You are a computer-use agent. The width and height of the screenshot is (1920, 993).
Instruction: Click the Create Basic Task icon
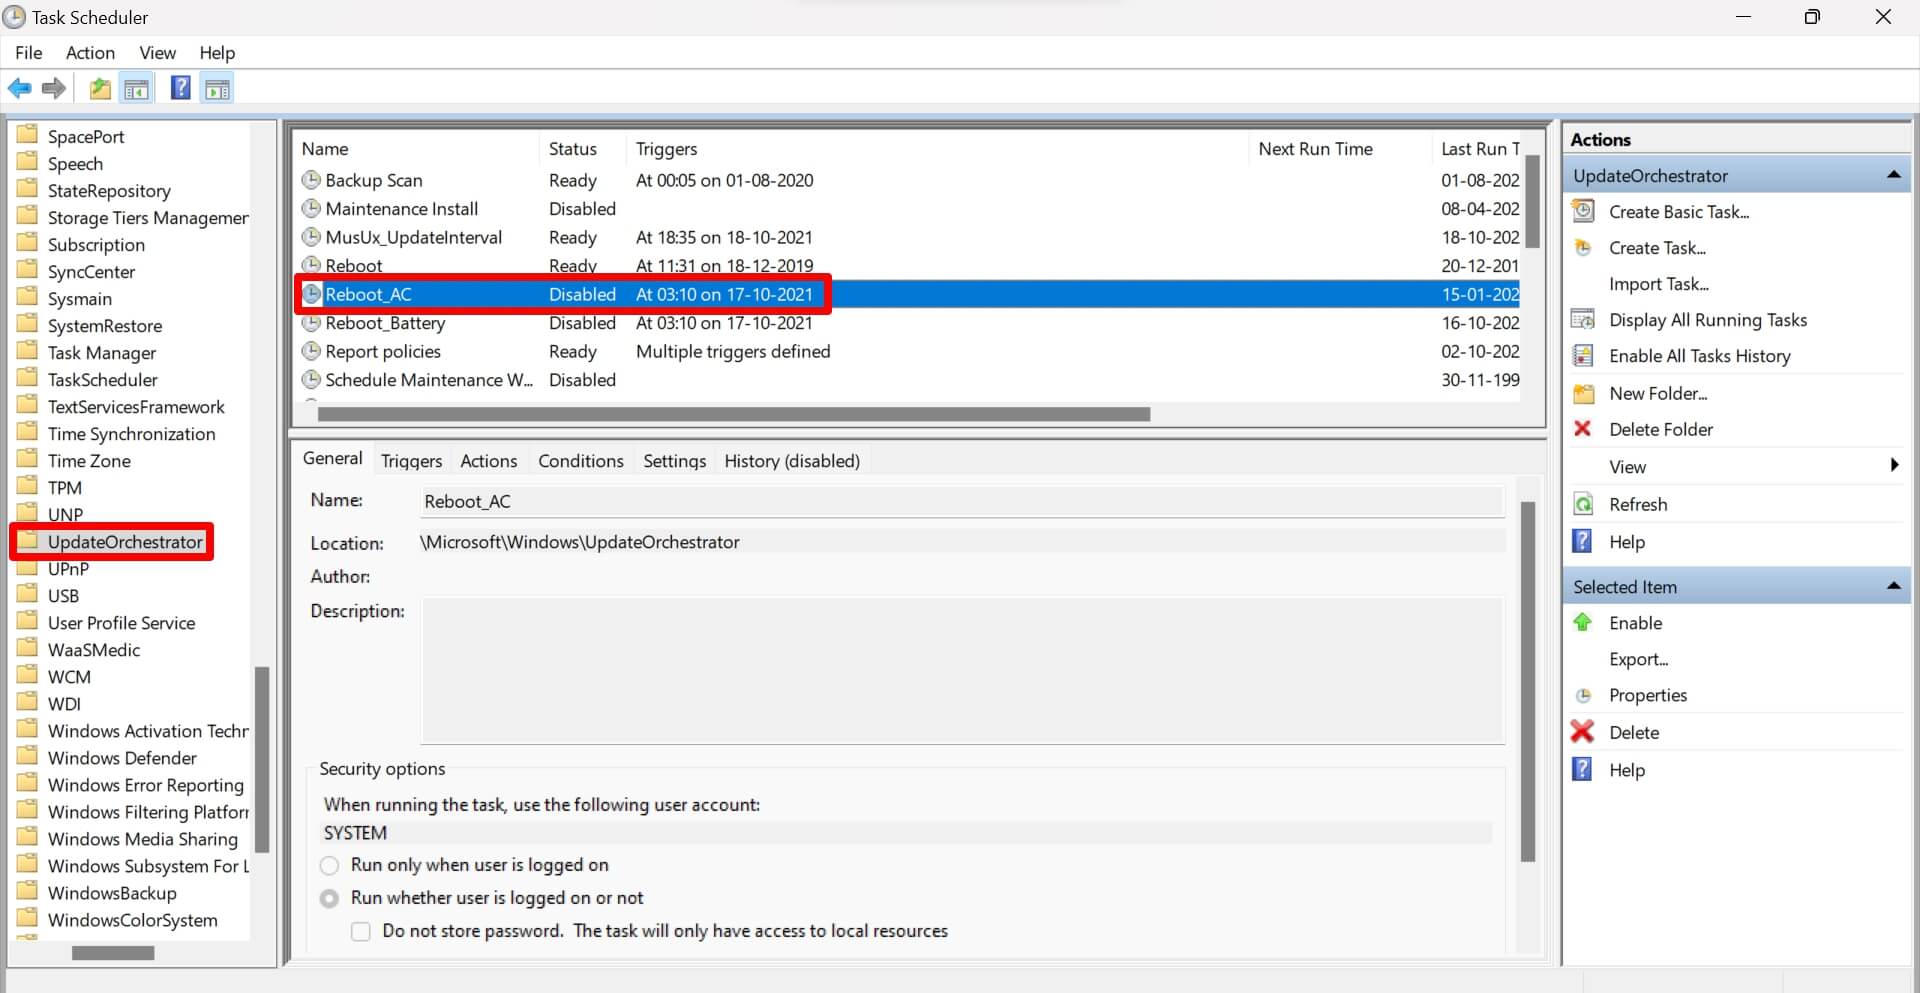pos(1583,211)
